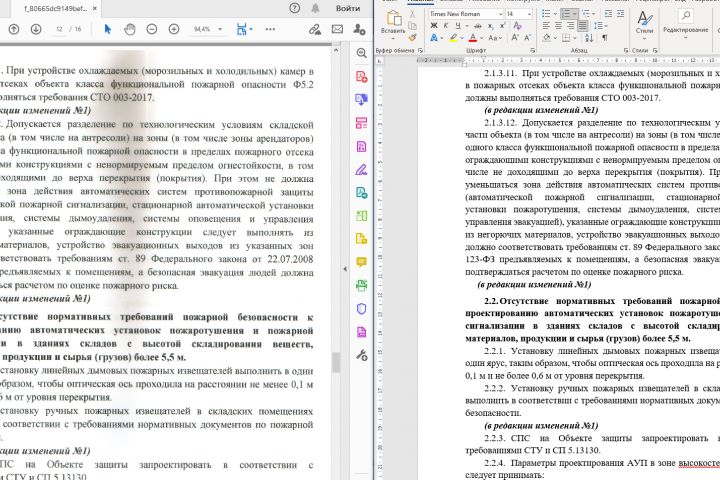
Task: Click the Войти sign-in button
Action: (348, 8)
